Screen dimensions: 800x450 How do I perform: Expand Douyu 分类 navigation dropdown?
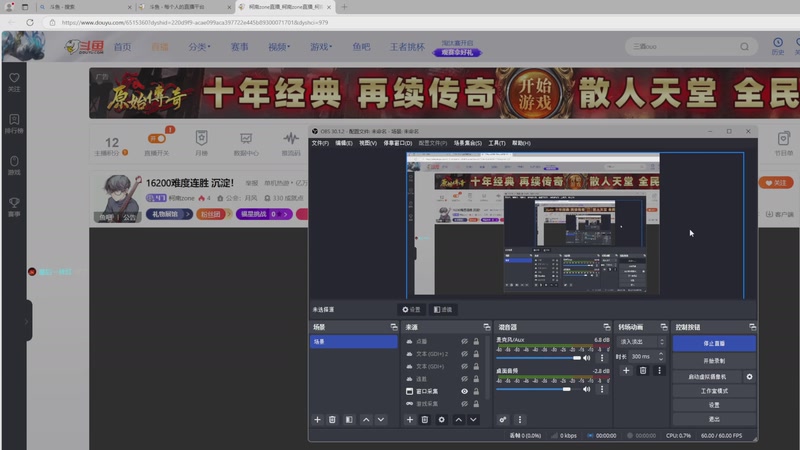point(199,47)
